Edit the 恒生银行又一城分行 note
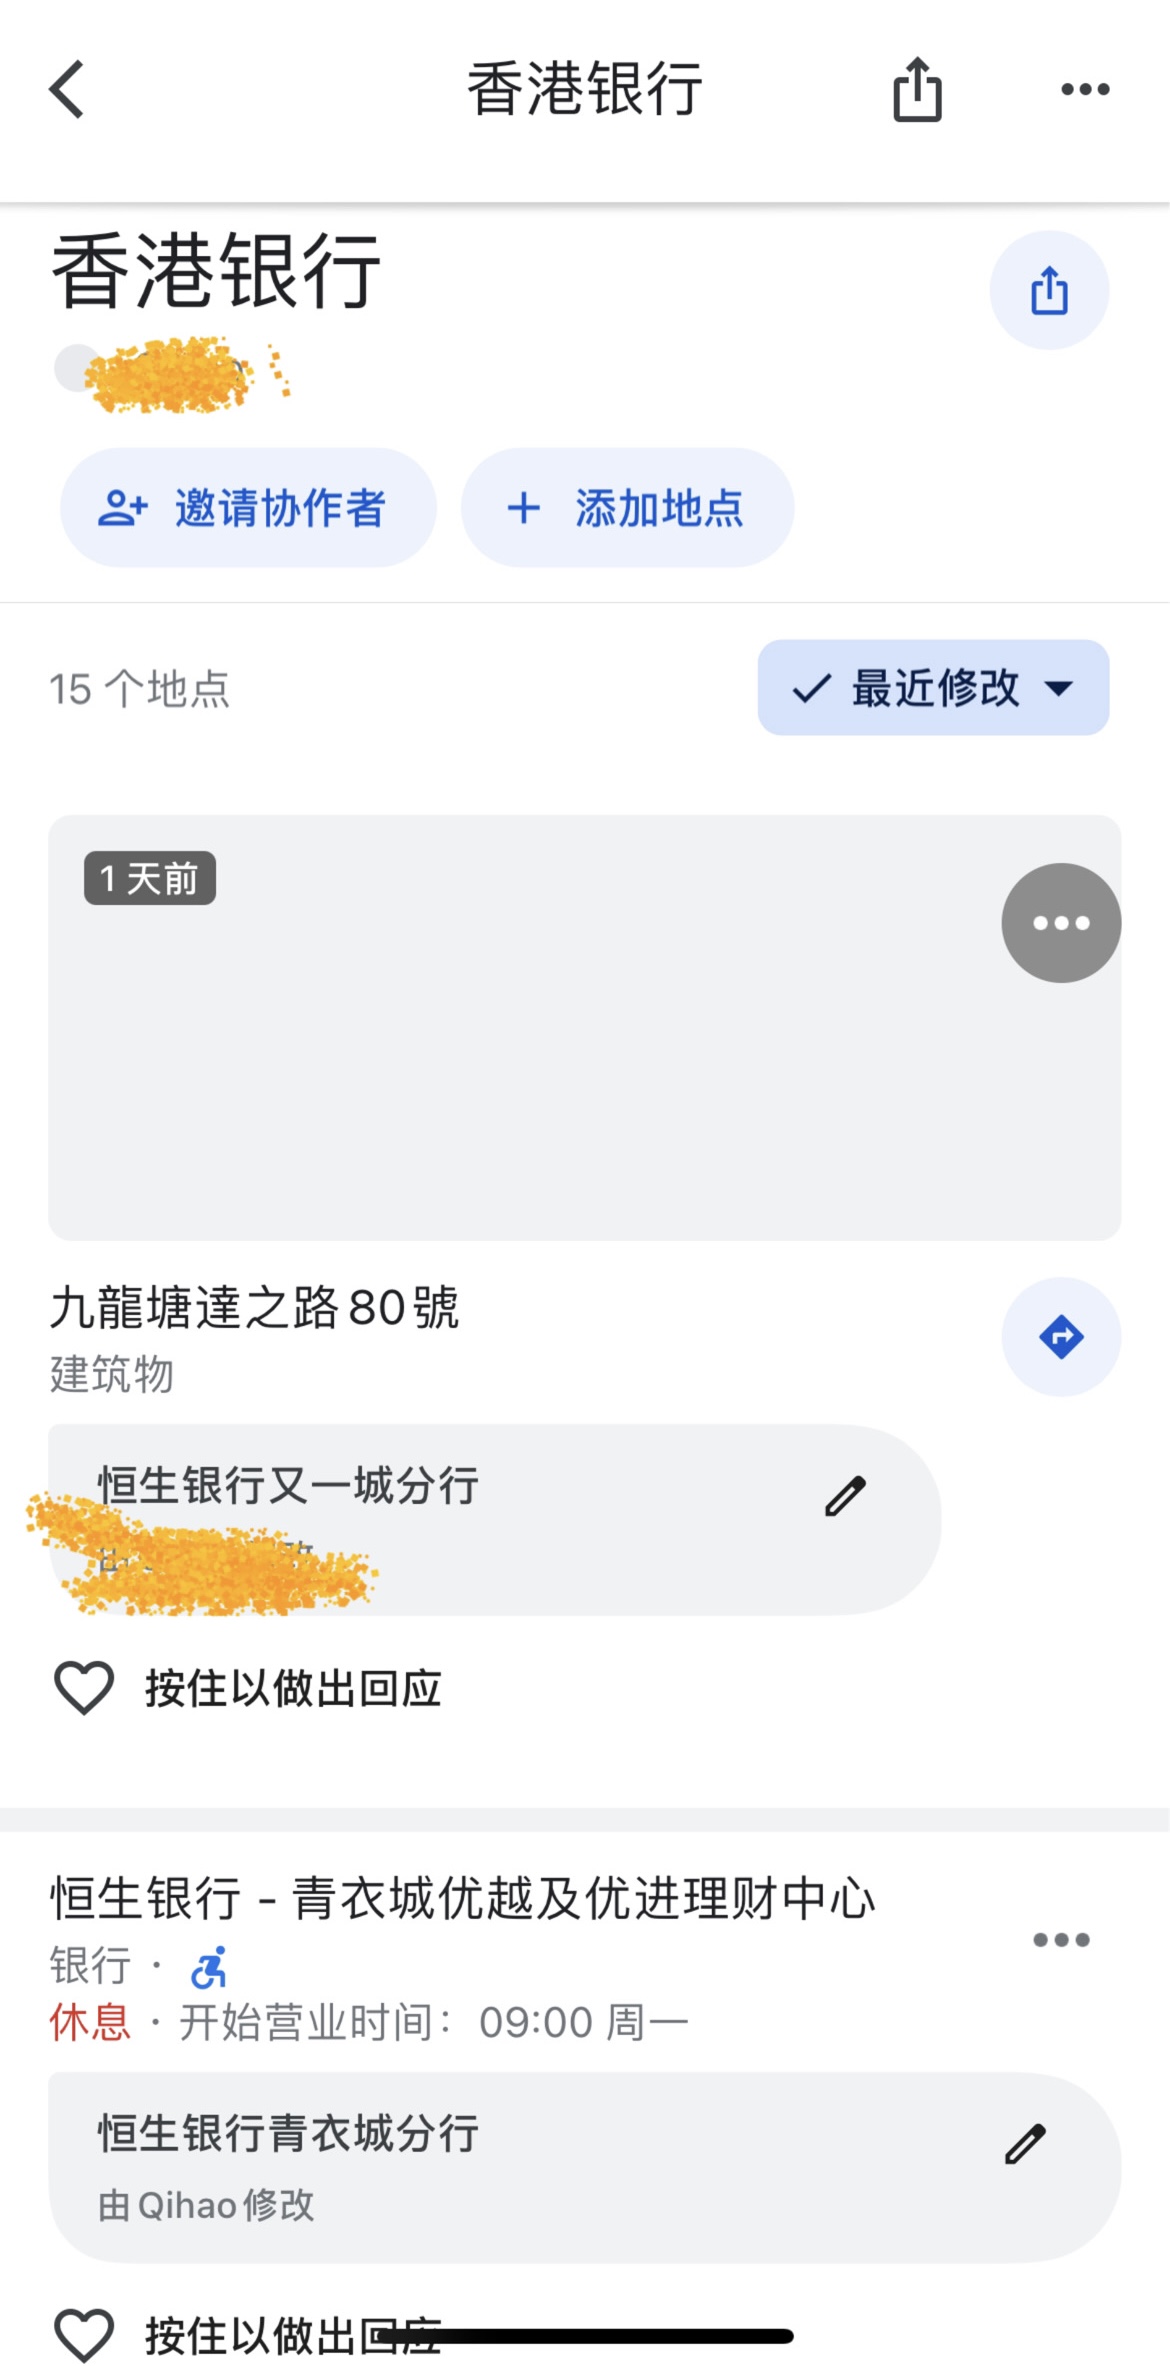The height and width of the screenshot is (2366, 1170). [x=845, y=1496]
